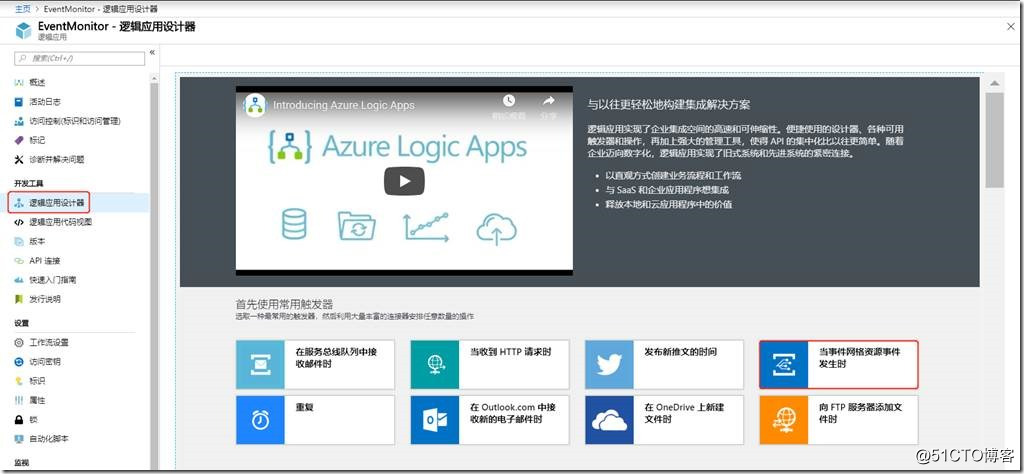This screenshot has height=474, width=1024.
Task: Select the FTP server trigger icon
Action: [784, 420]
